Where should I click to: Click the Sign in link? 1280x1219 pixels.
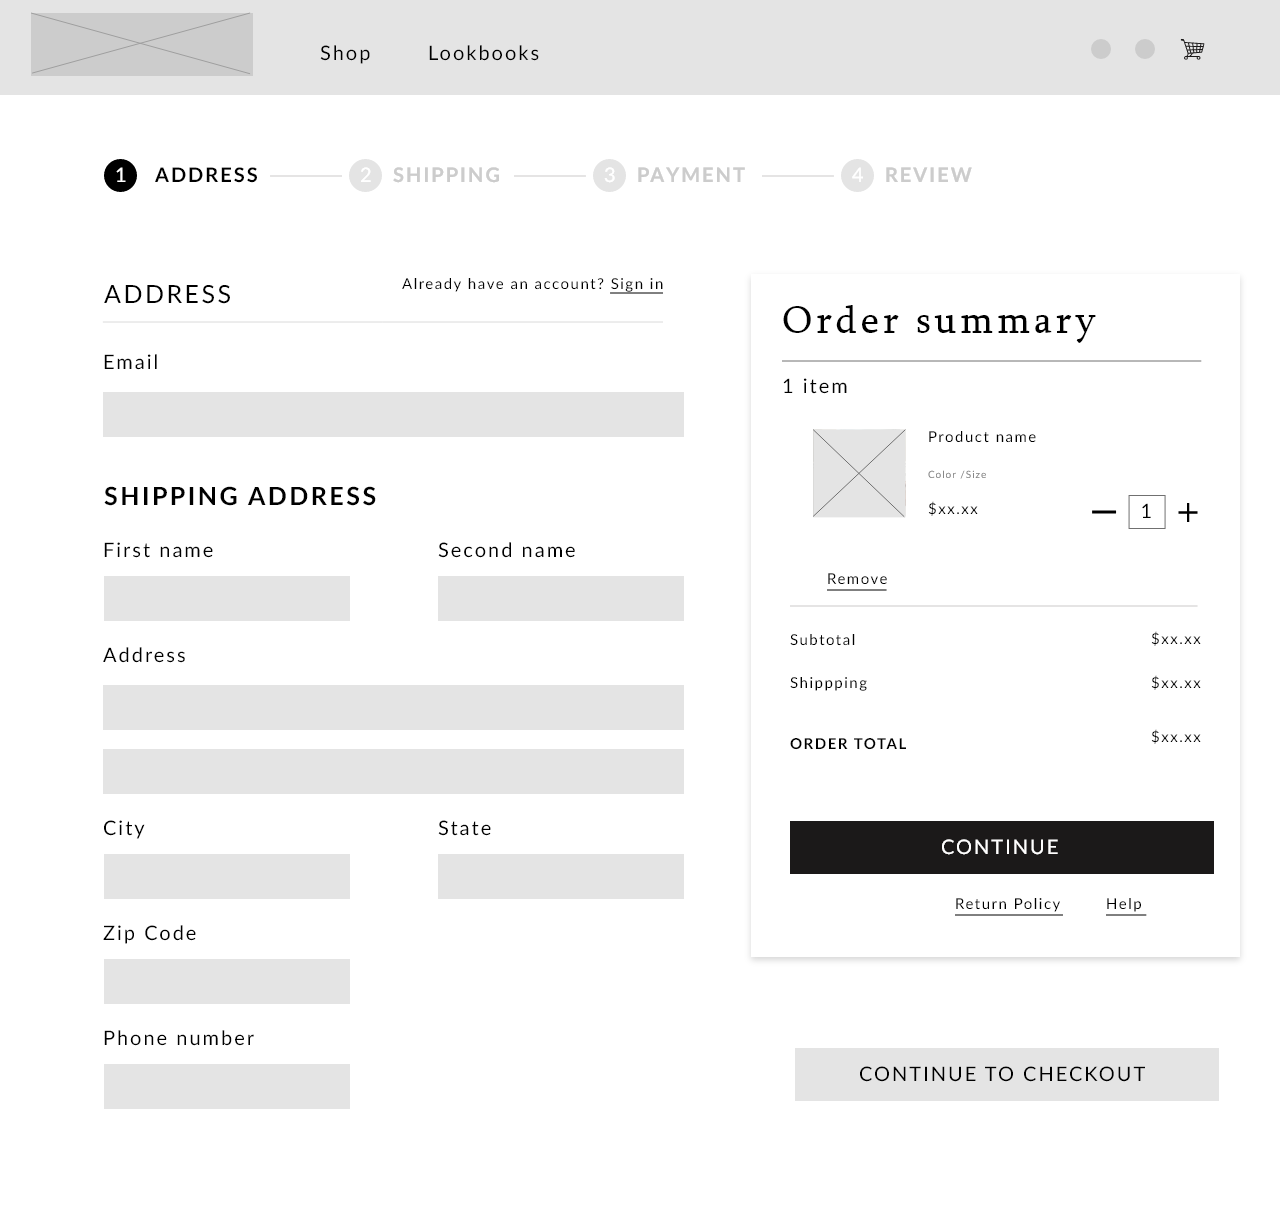click(x=637, y=284)
